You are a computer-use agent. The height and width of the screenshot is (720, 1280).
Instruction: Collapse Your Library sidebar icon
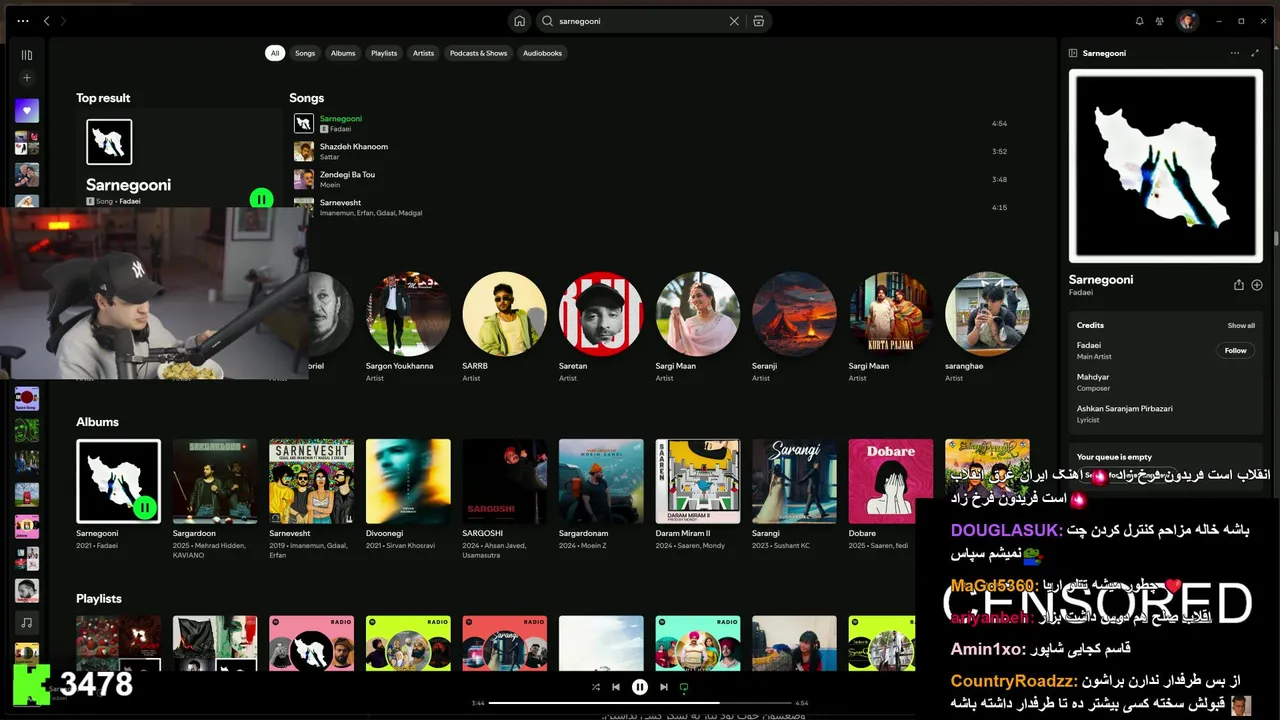27,55
